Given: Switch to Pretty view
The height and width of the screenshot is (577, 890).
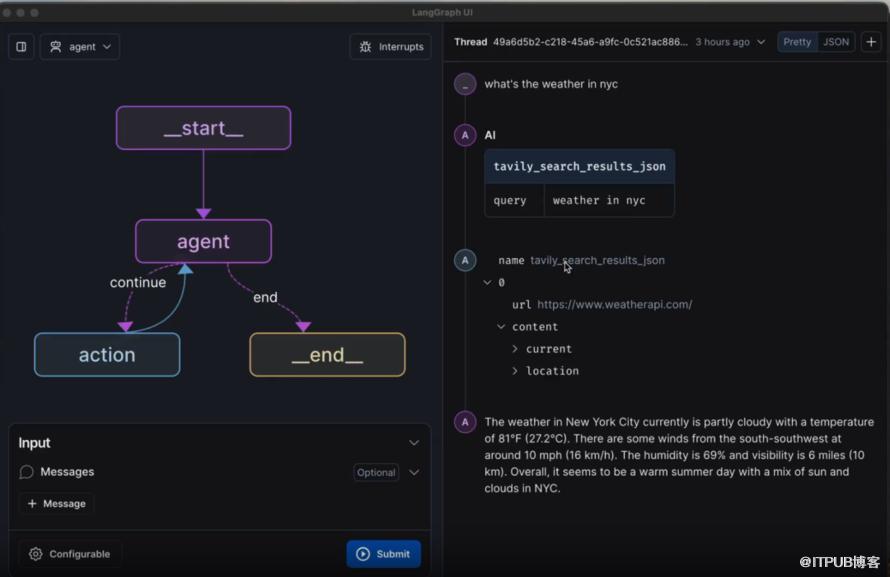Looking at the screenshot, I should point(797,42).
